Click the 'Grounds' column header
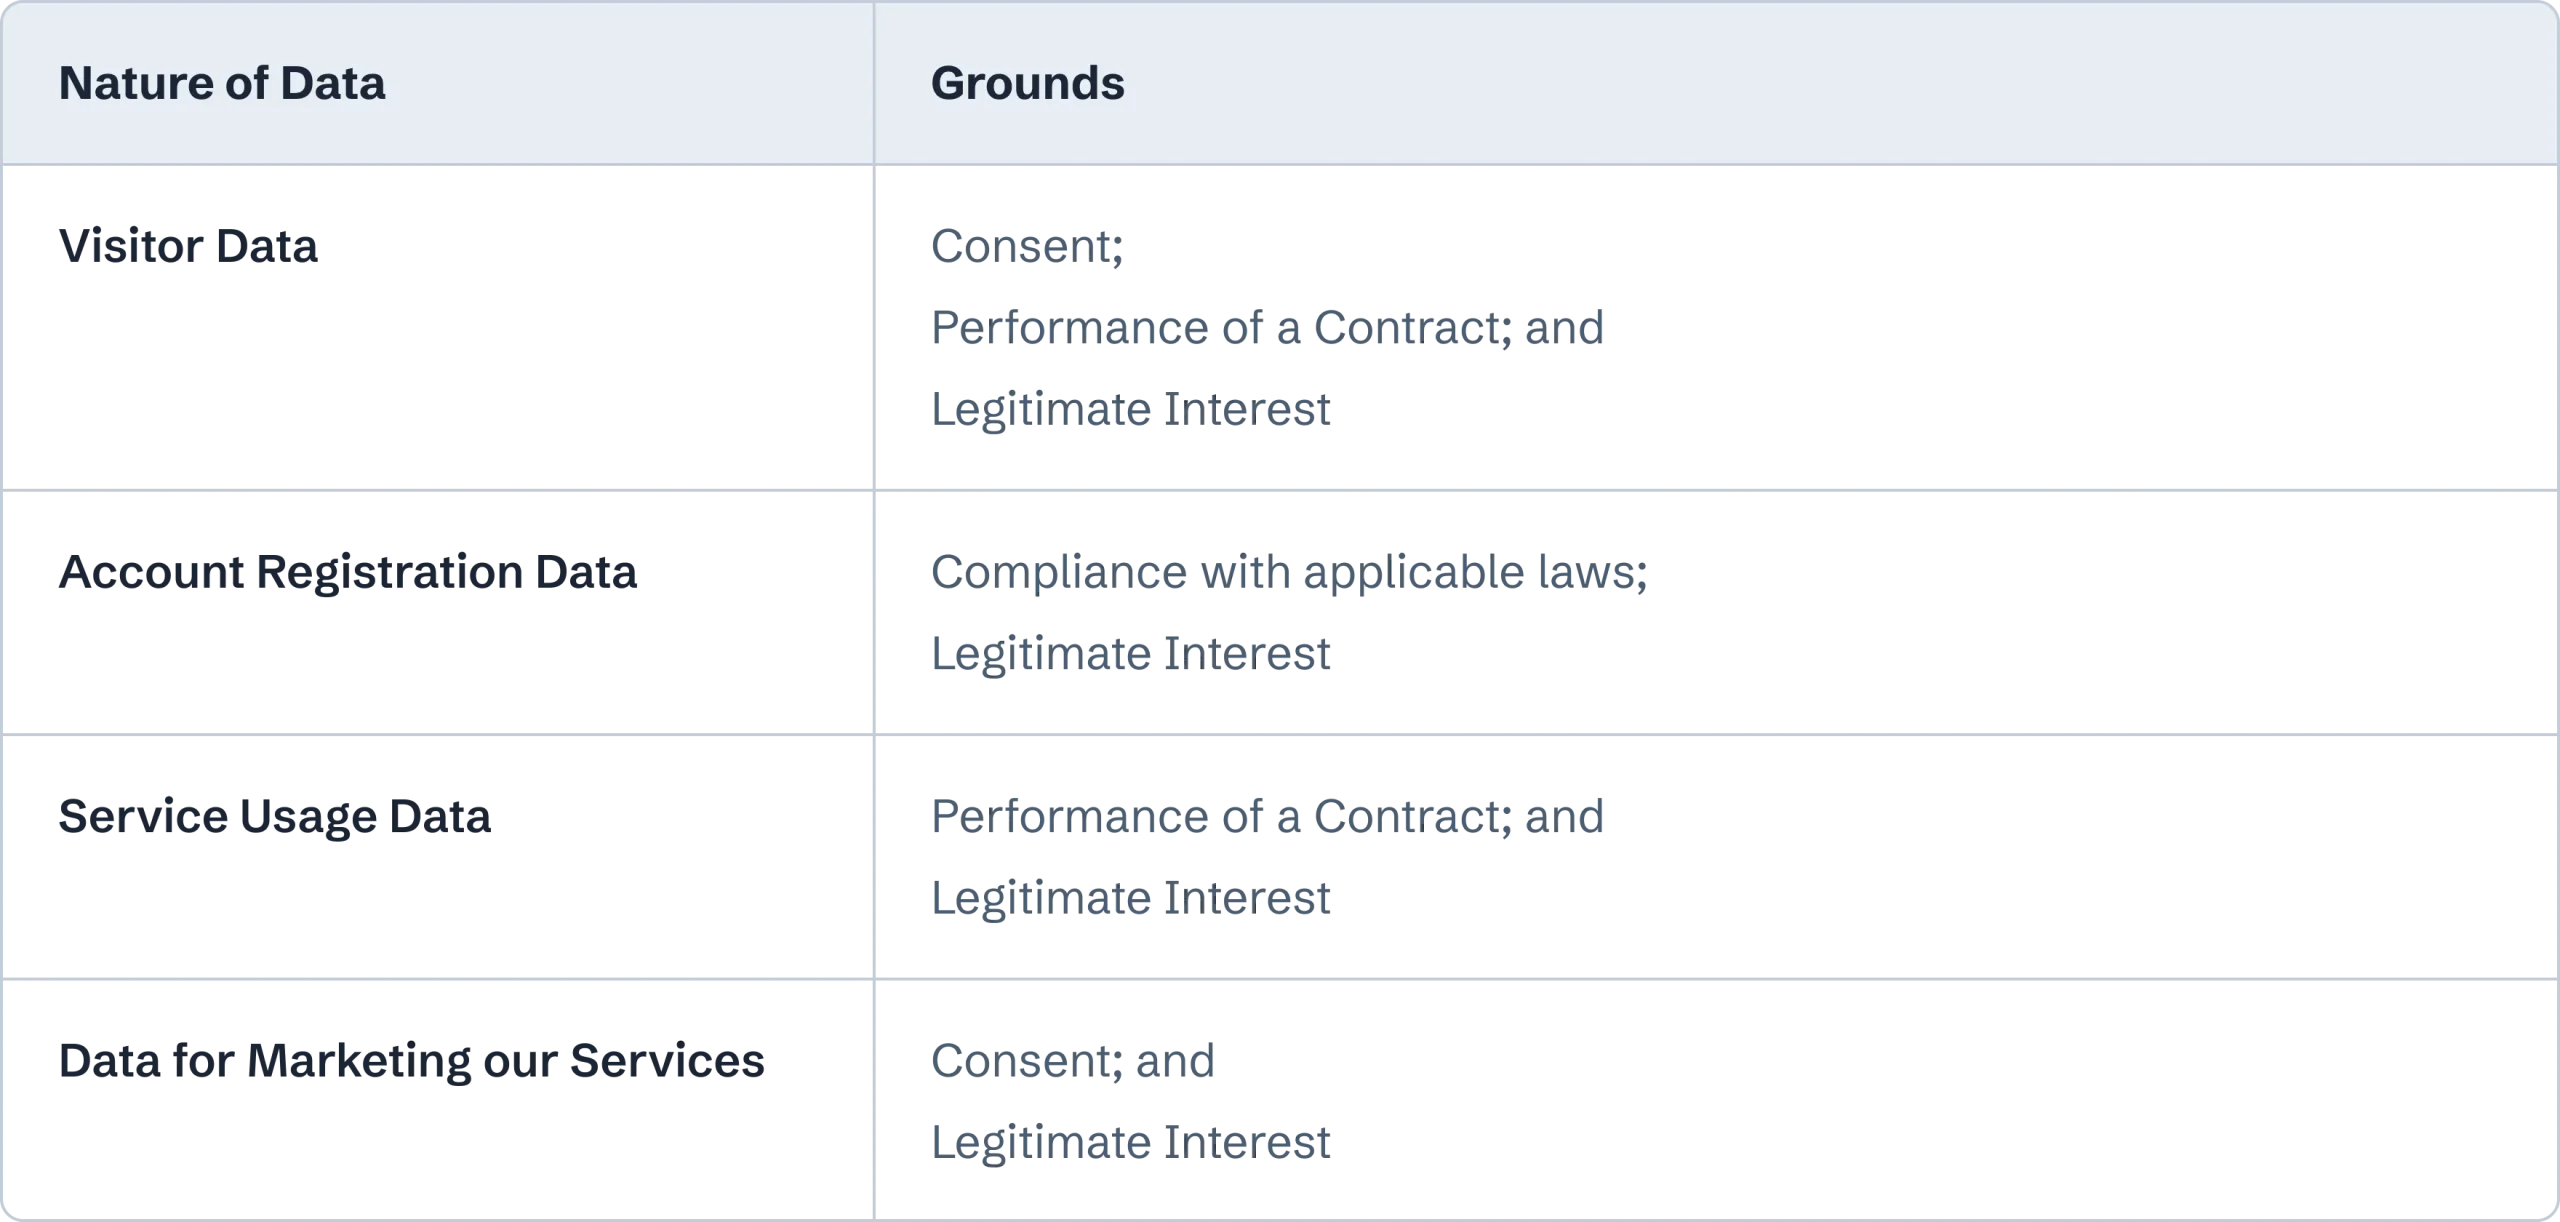 1027,83
